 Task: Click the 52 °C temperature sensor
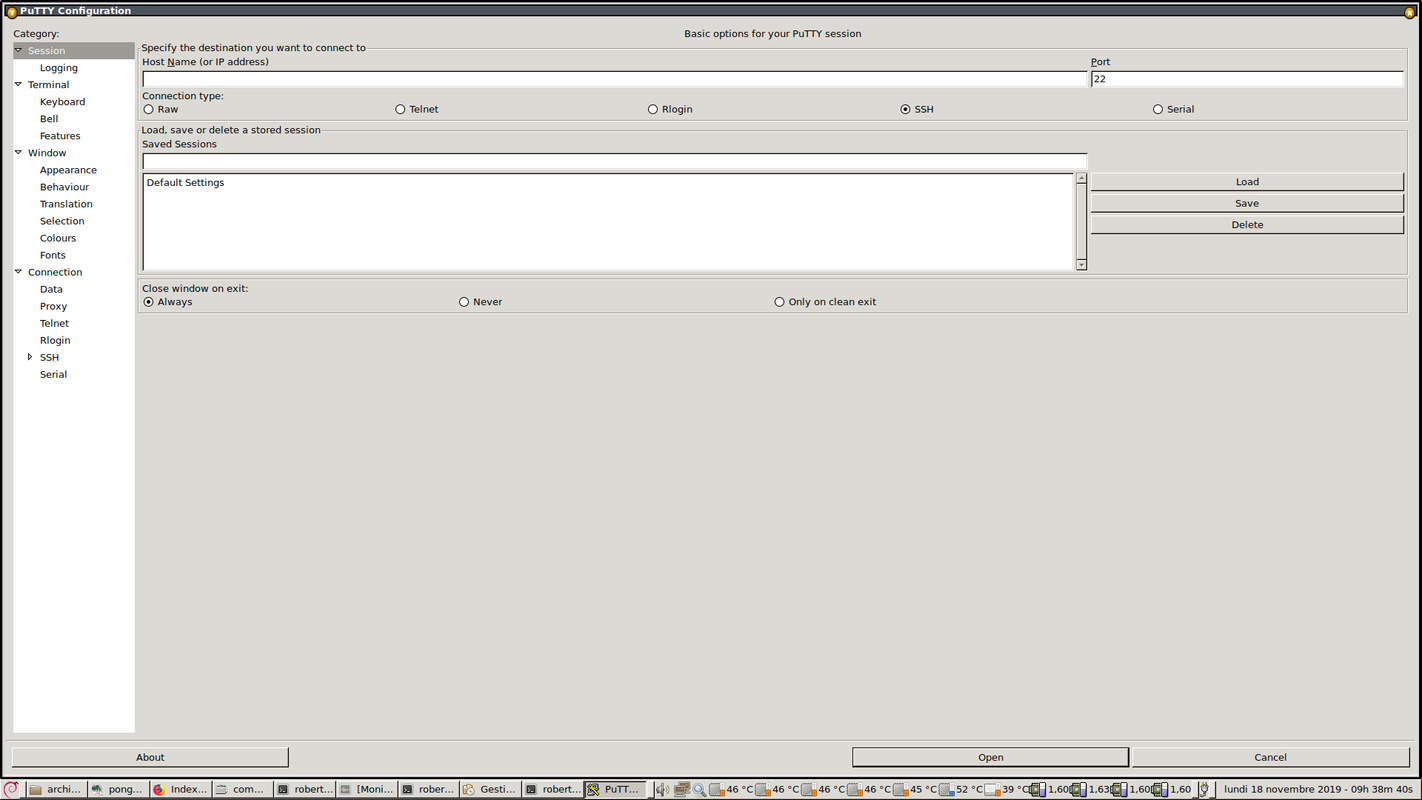[961, 789]
